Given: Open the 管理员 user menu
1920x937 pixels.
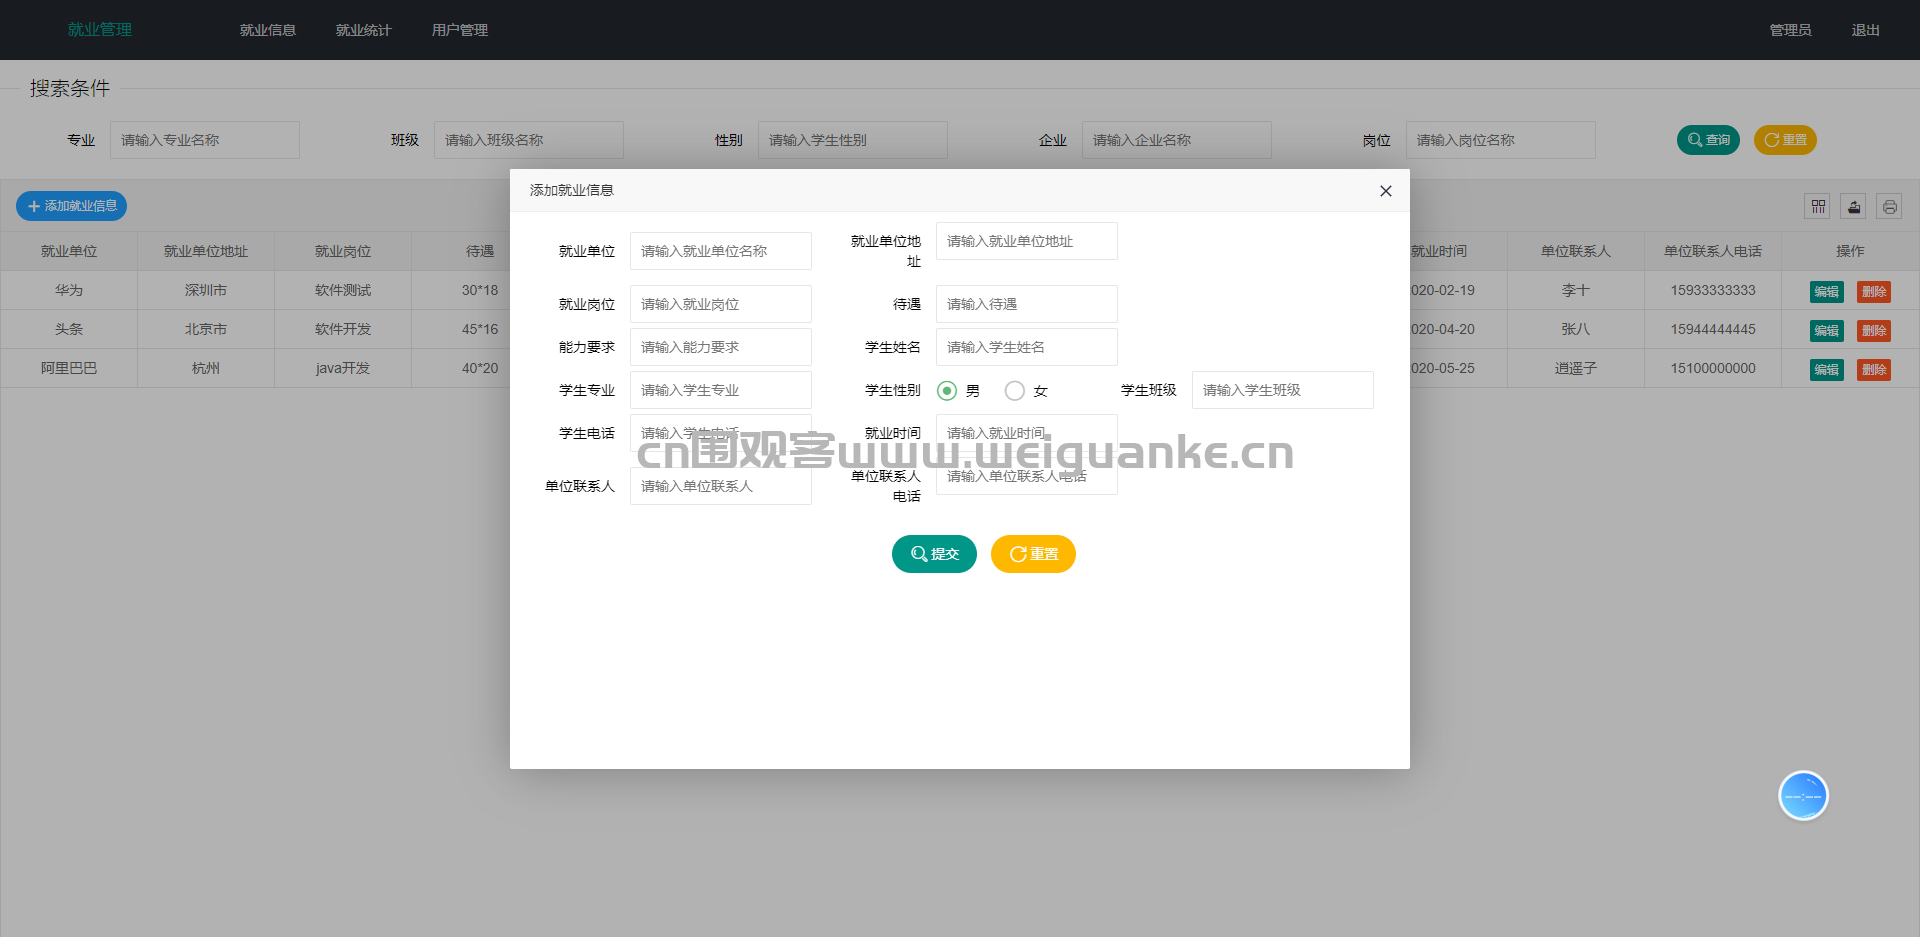Looking at the screenshot, I should pyautogui.click(x=1790, y=30).
